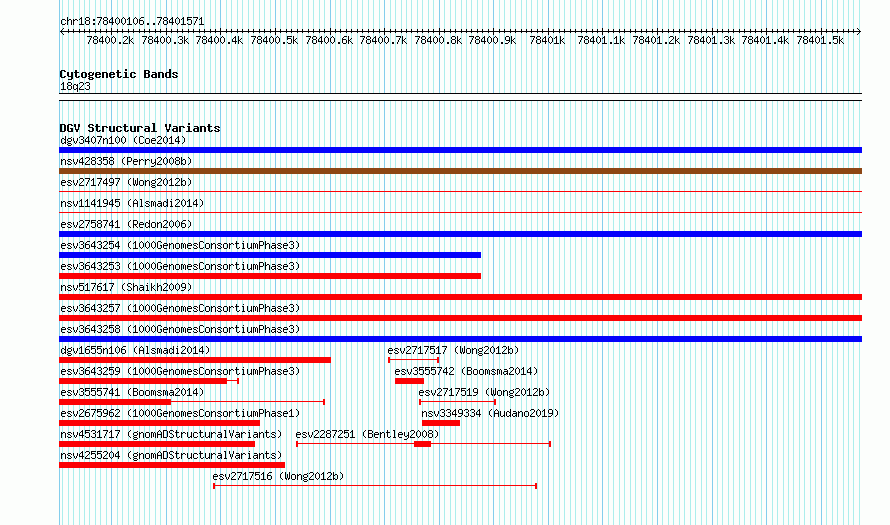Click the left arrow end of ruler
Image resolution: width=890 pixels, height=525 pixels.
coord(62,31)
